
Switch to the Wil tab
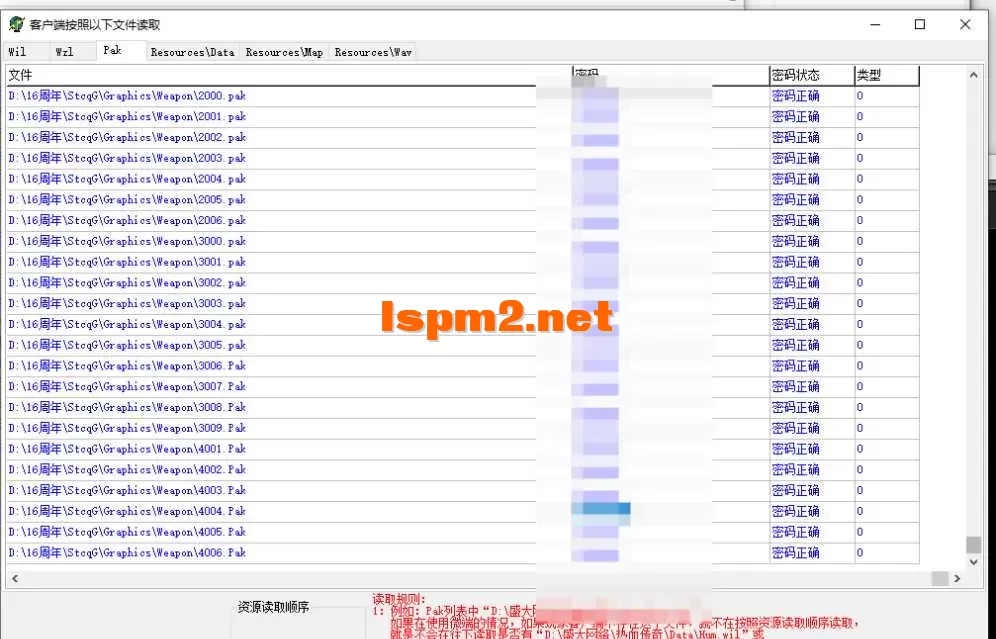point(18,52)
